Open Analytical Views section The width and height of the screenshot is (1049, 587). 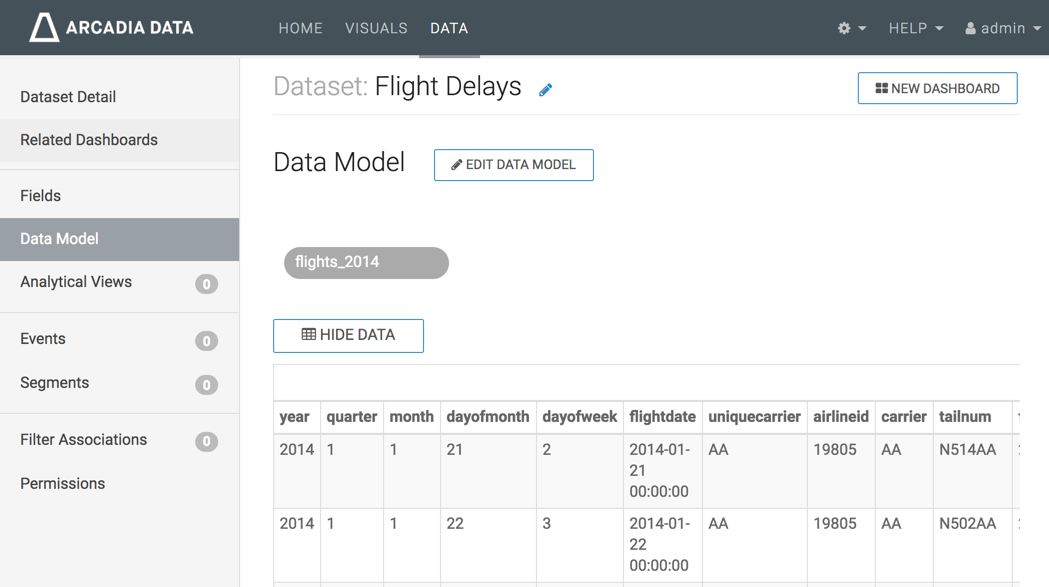[76, 282]
